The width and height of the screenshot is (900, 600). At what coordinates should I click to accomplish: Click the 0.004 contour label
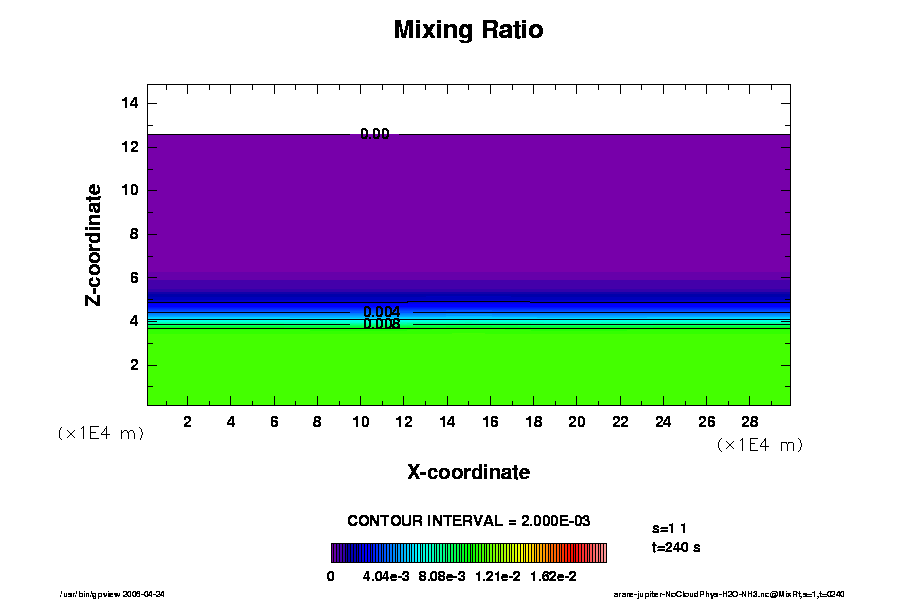coord(382,312)
